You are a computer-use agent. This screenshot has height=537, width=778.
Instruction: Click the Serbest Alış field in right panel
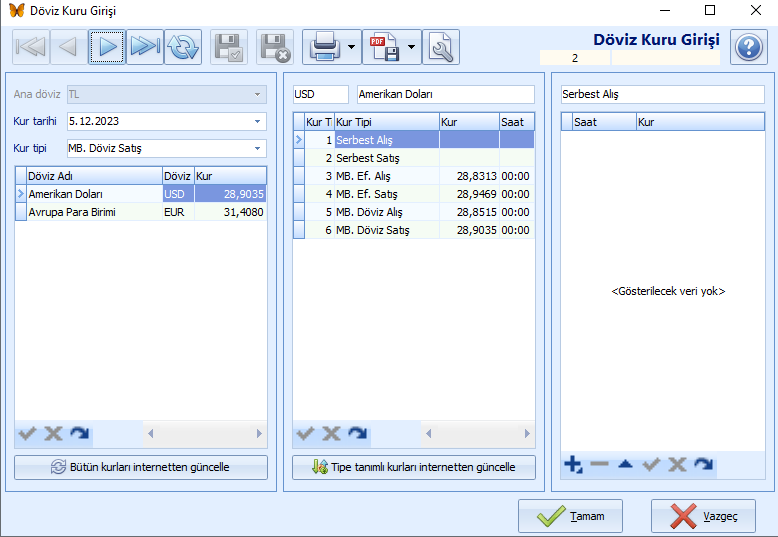[662, 94]
